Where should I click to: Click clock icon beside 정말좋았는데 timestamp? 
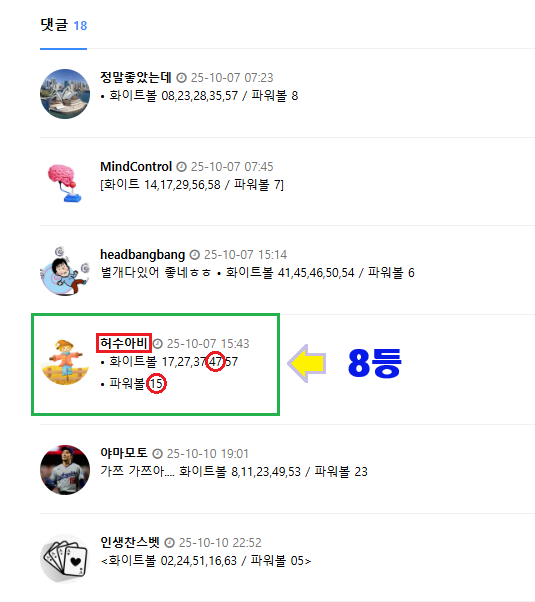pos(181,78)
